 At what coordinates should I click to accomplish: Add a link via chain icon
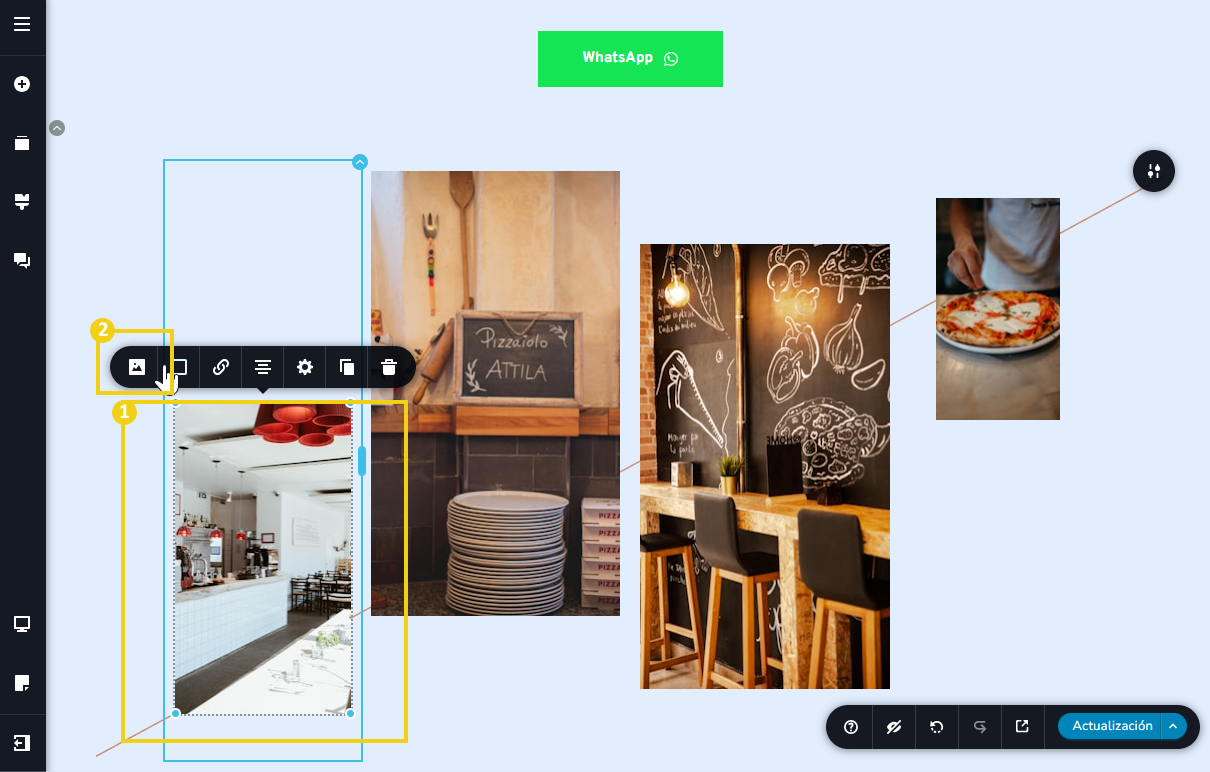pos(221,367)
